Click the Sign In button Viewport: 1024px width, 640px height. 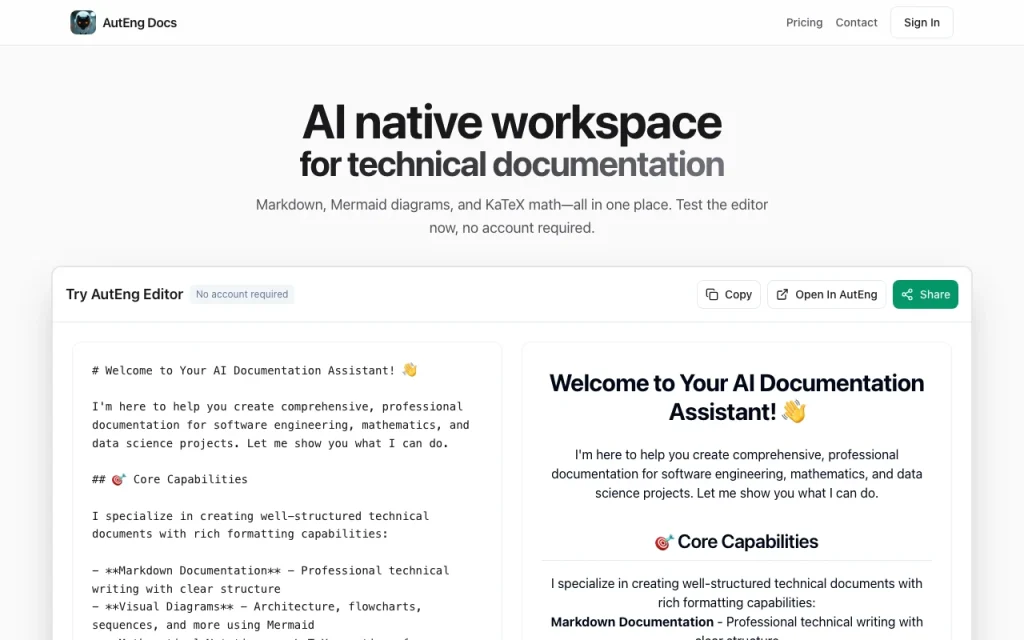(921, 22)
